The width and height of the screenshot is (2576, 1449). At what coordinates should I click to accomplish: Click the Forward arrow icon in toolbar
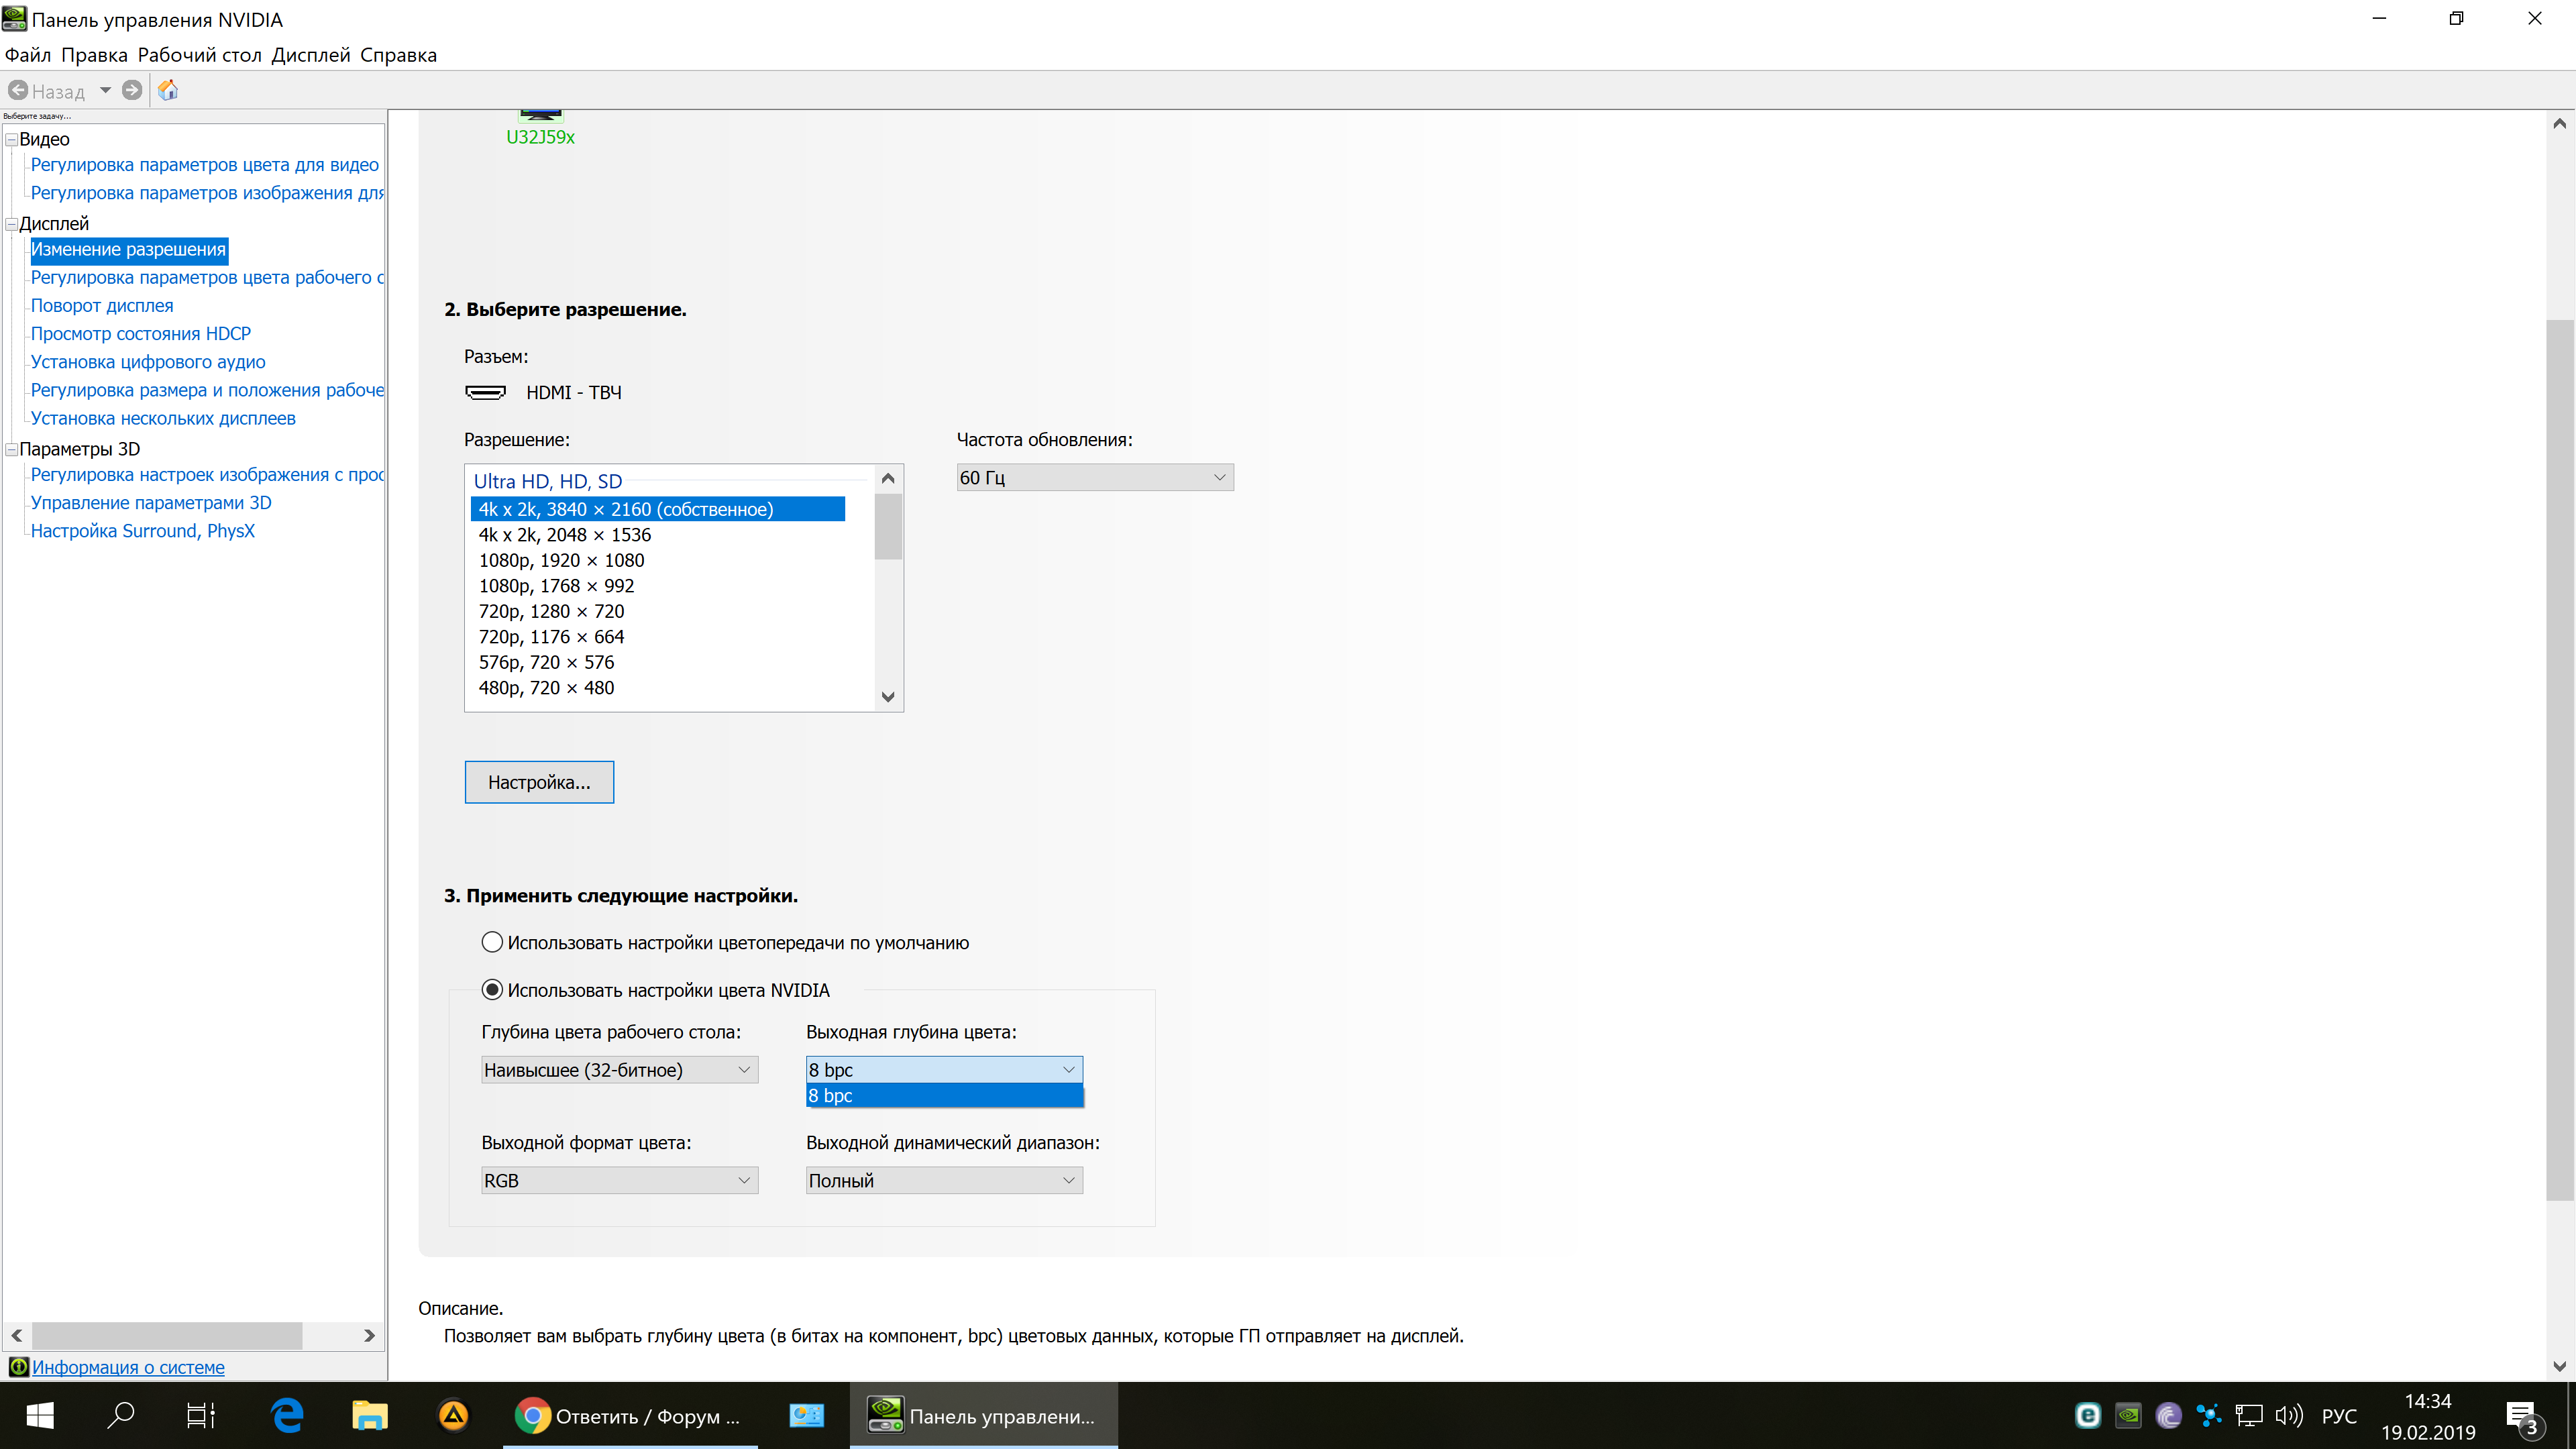coord(132,91)
